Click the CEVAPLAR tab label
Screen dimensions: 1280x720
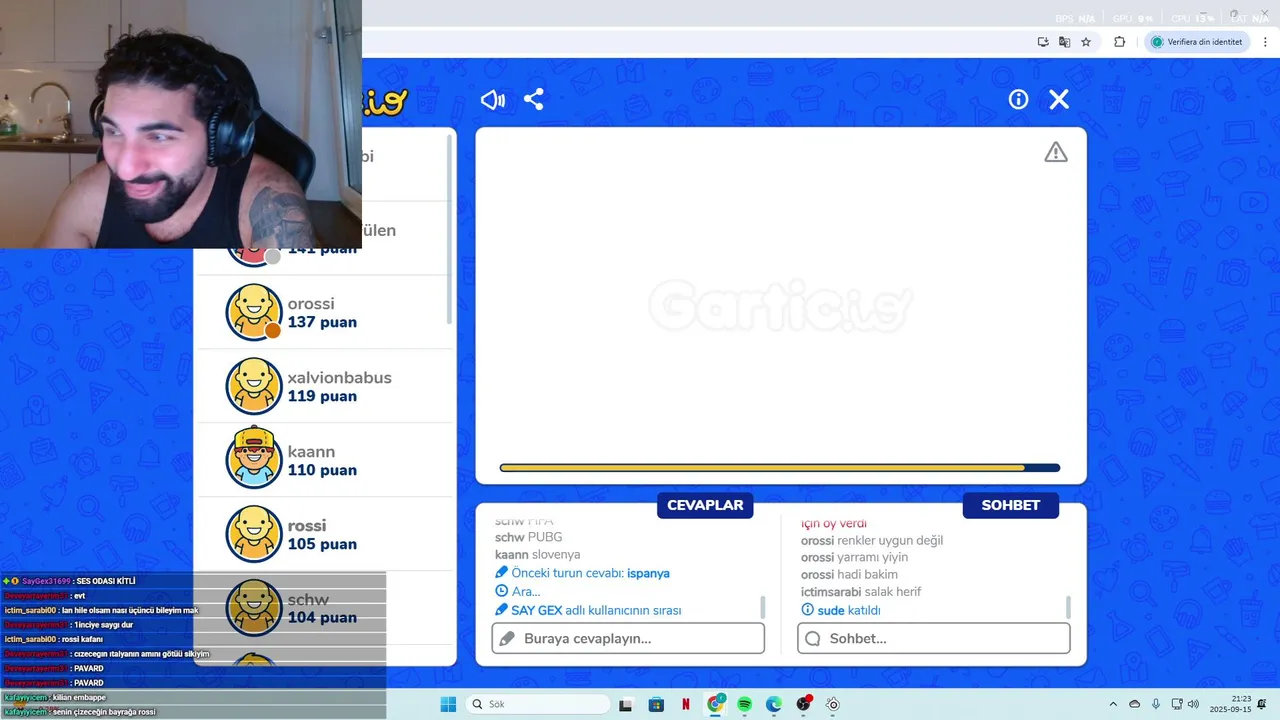pyautogui.click(x=705, y=505)
